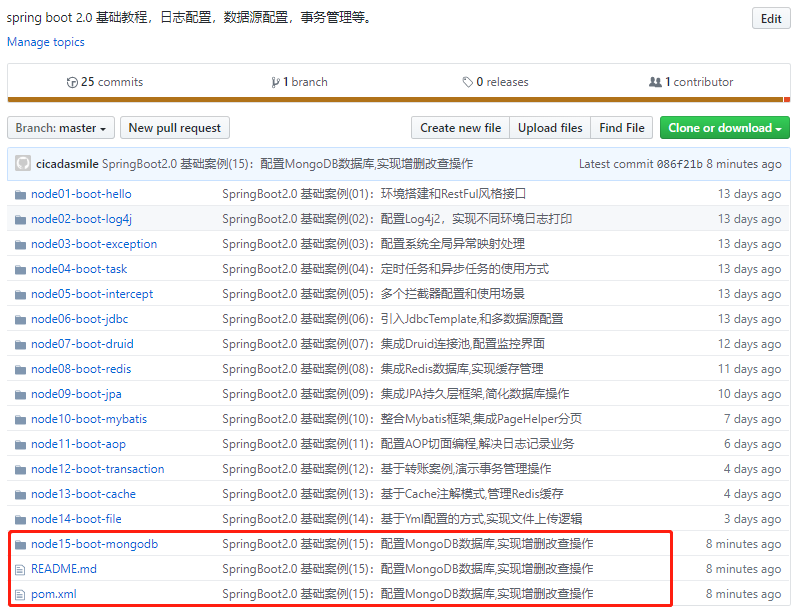Viewport: 799px width, 613px height.
Task: Open the node11-boot-aop folder
Action: coord(78,444)
